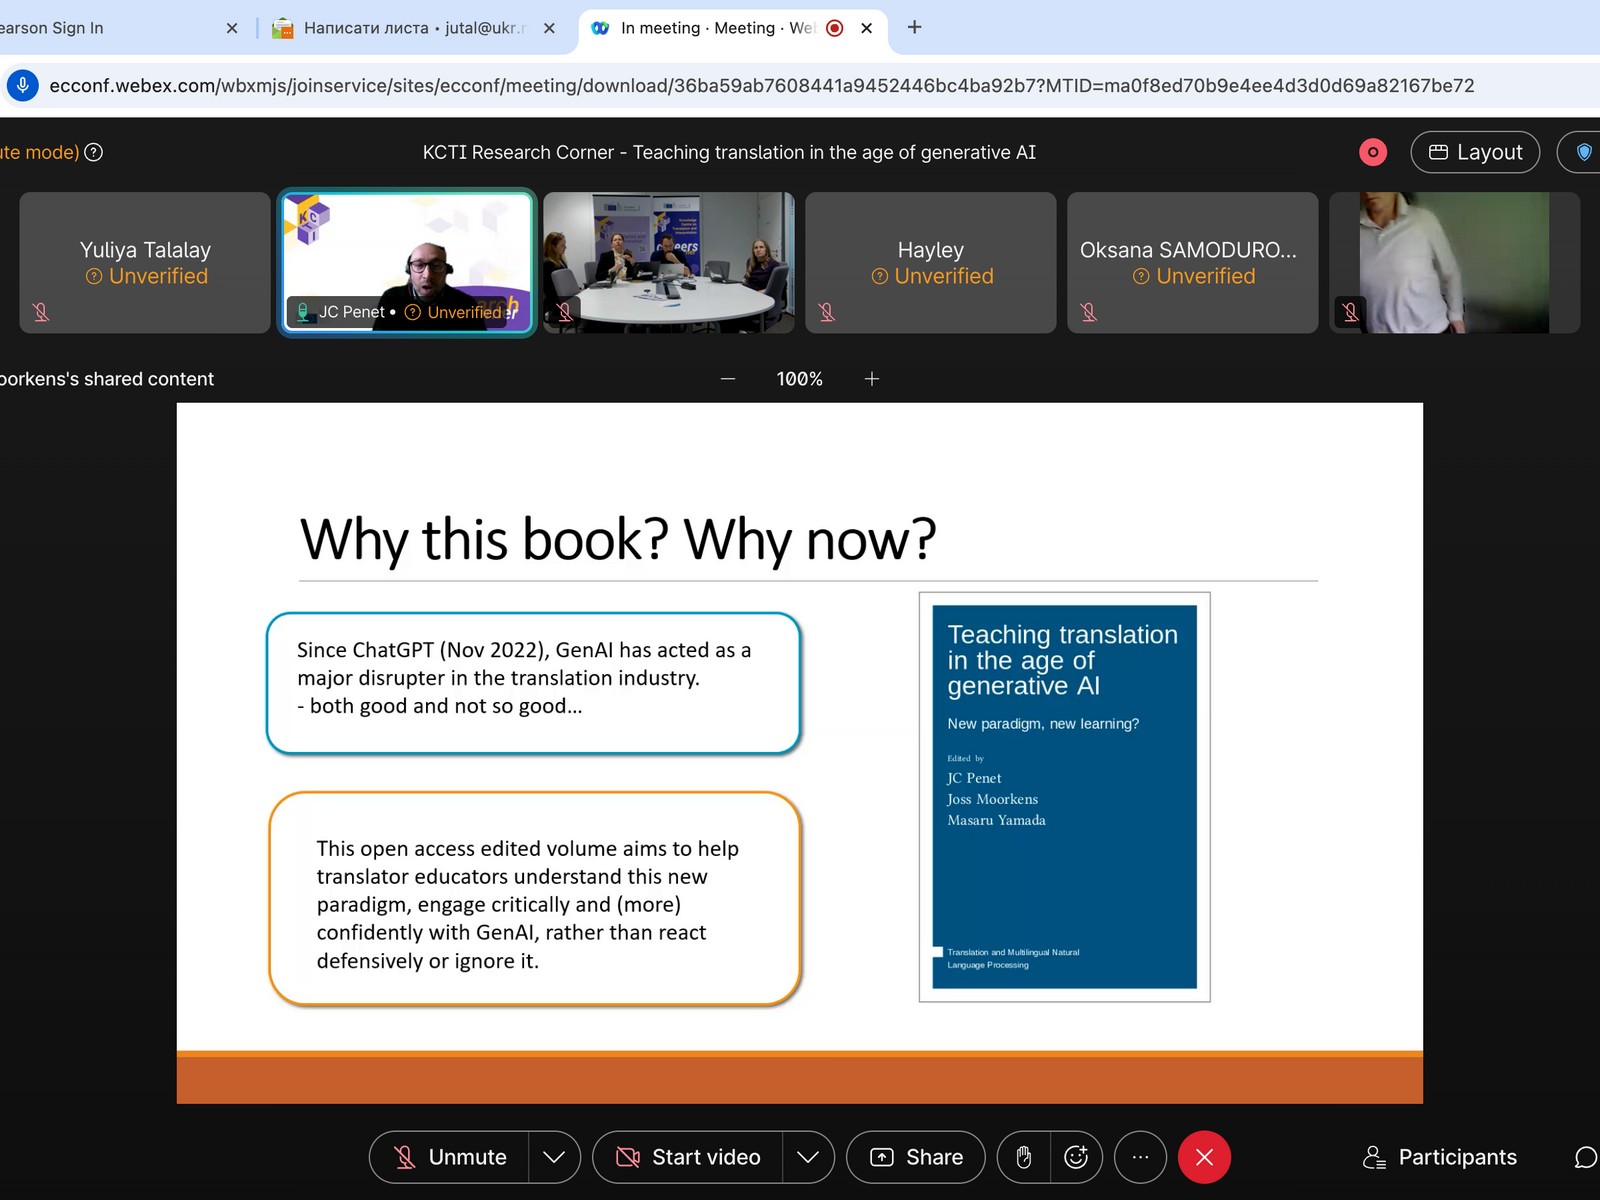Expand the video options arrow next to Start video
Image resolution: width=1600 pixels, height=1200 pixels.
click(x=808, y=1157)
